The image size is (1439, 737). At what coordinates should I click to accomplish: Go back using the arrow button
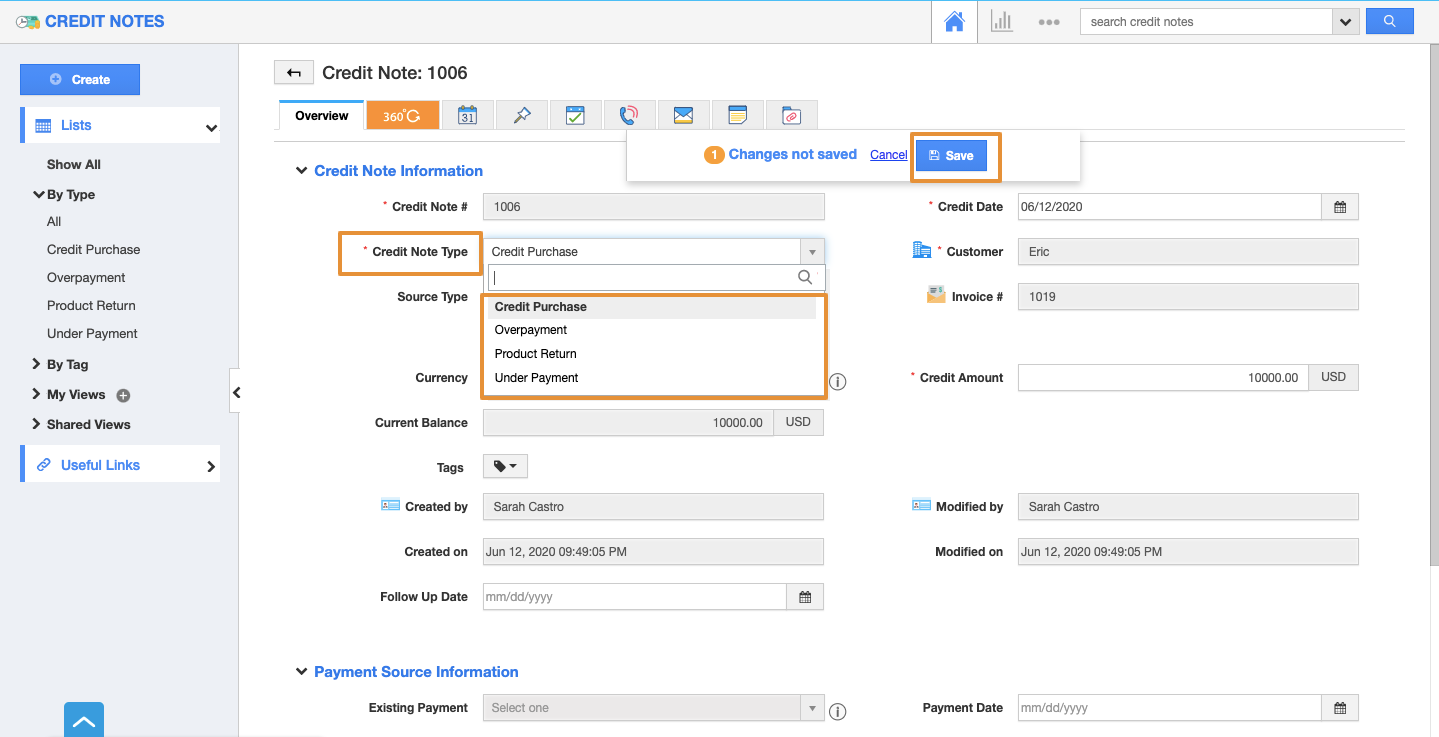coord(293,72)
